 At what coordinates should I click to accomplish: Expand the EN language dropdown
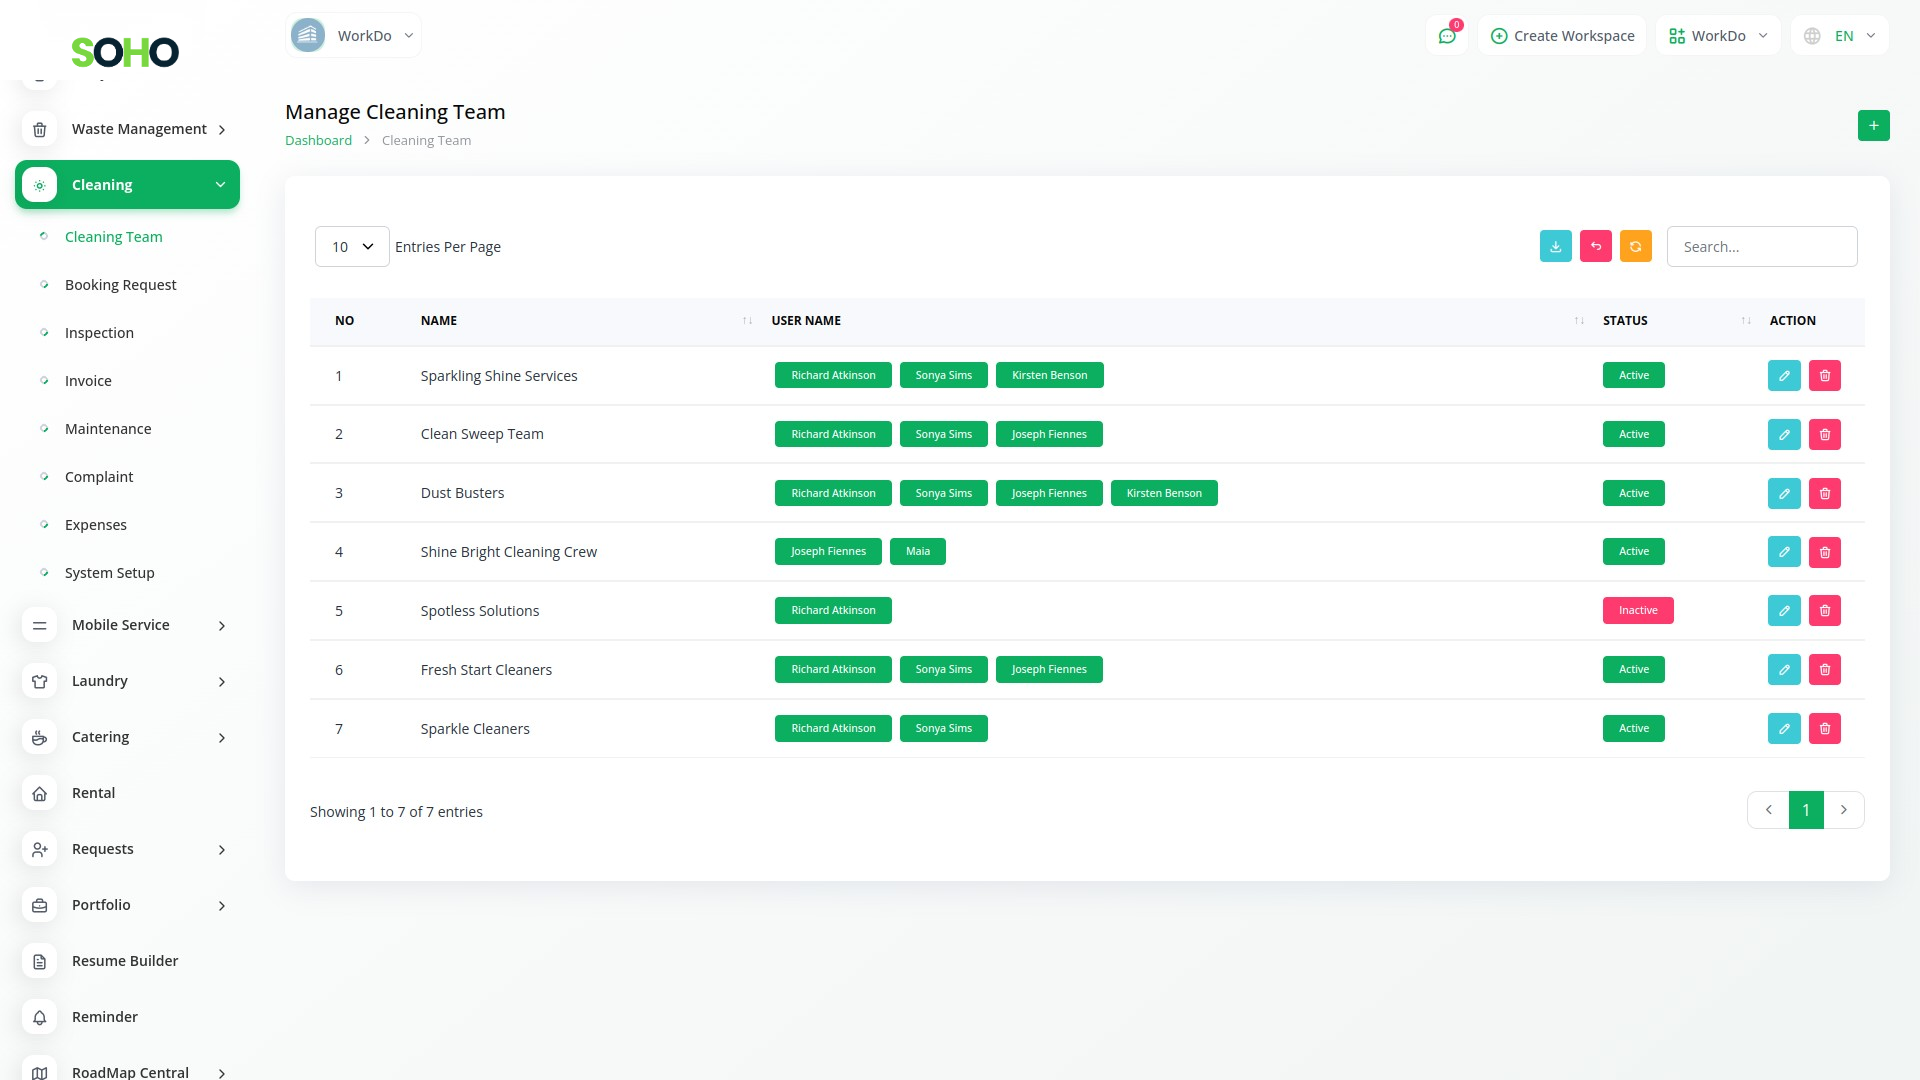pos(1840,36)
